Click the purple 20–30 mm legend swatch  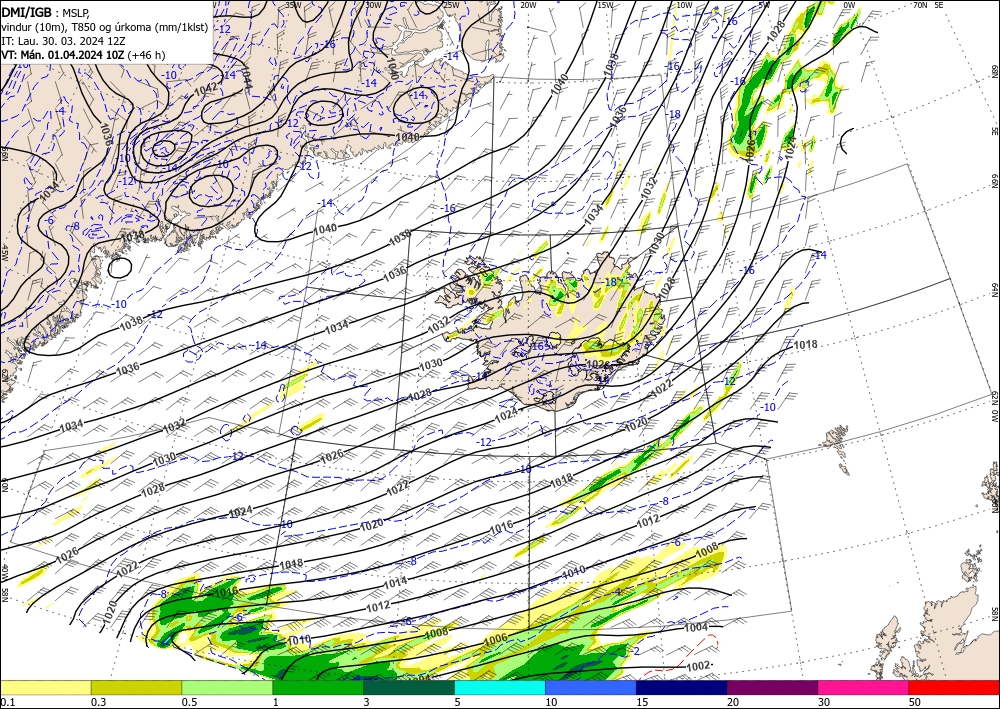(772, 687)
